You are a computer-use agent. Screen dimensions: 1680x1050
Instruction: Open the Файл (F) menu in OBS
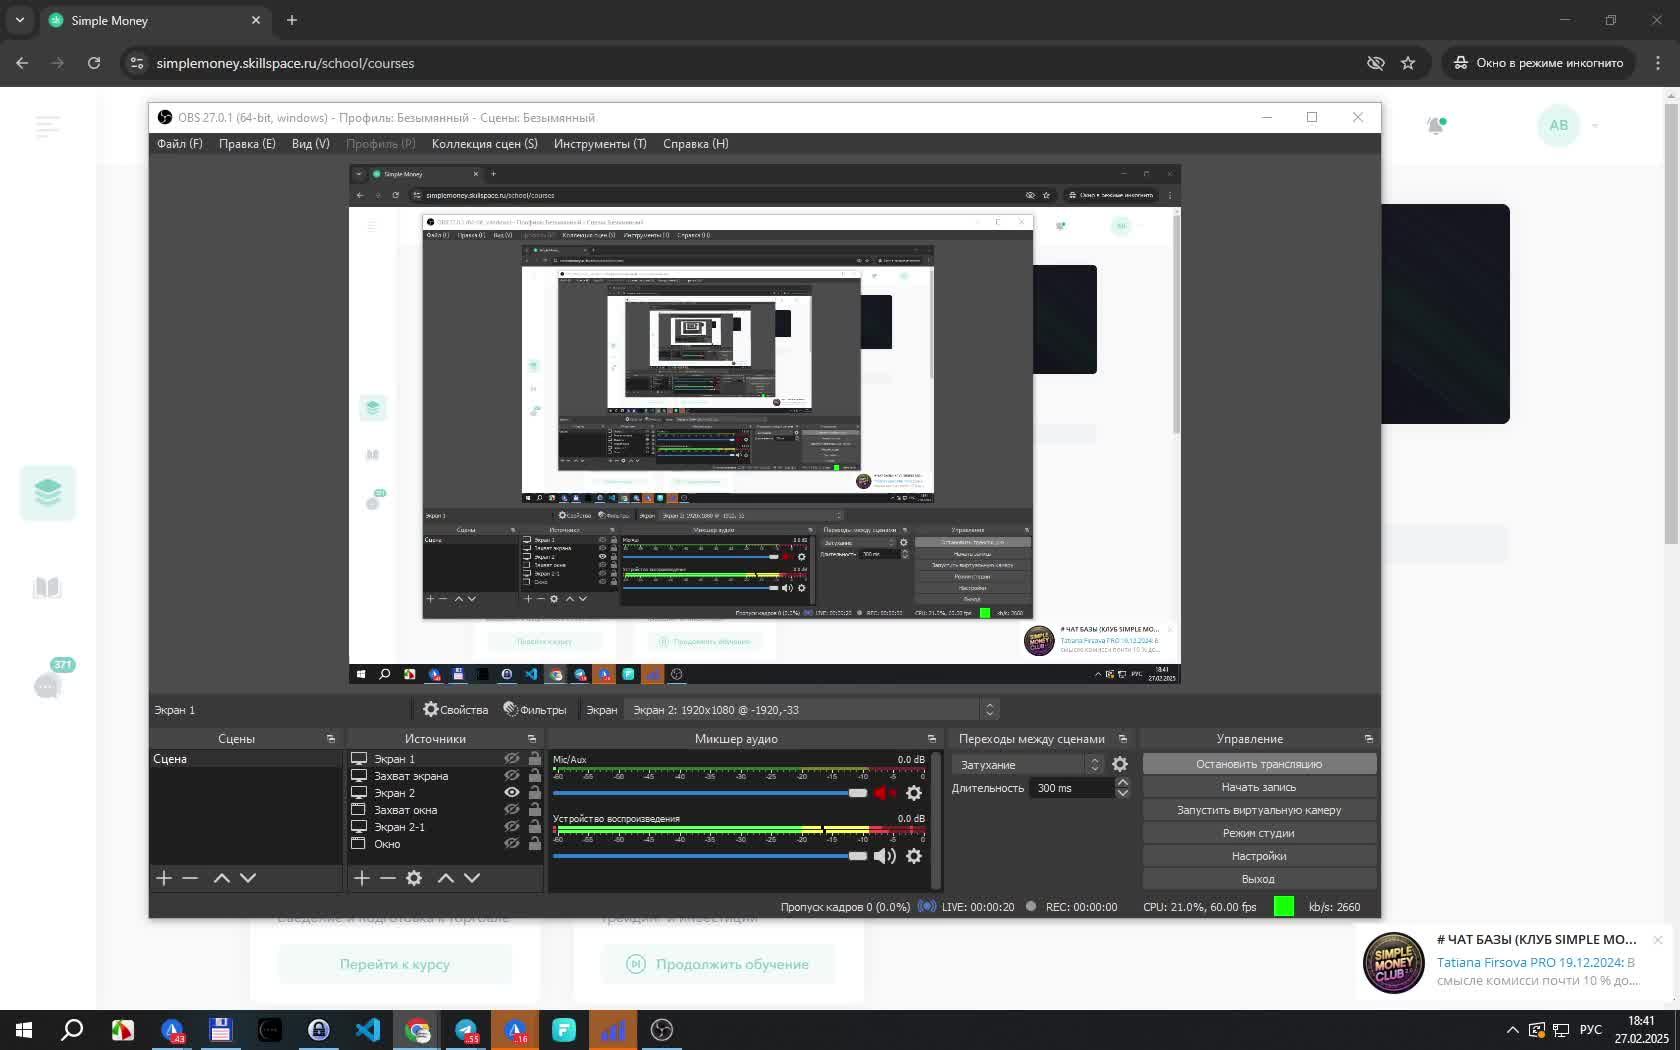(x=179, y=144)
